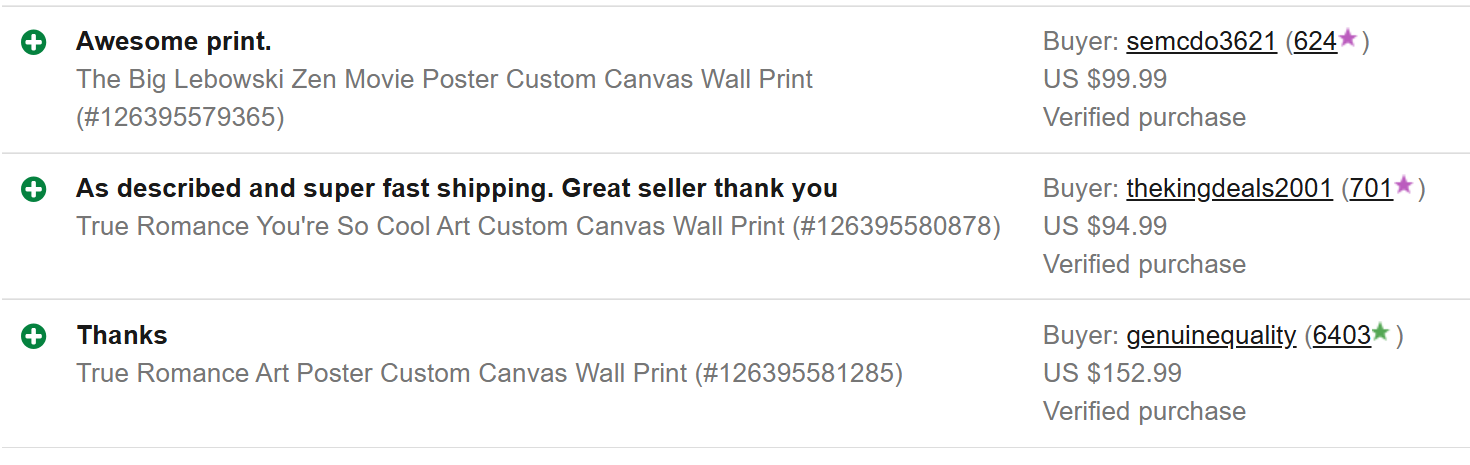Click the US $152.99 price
Screen dimensions: 1470x465
[1112, 373]
